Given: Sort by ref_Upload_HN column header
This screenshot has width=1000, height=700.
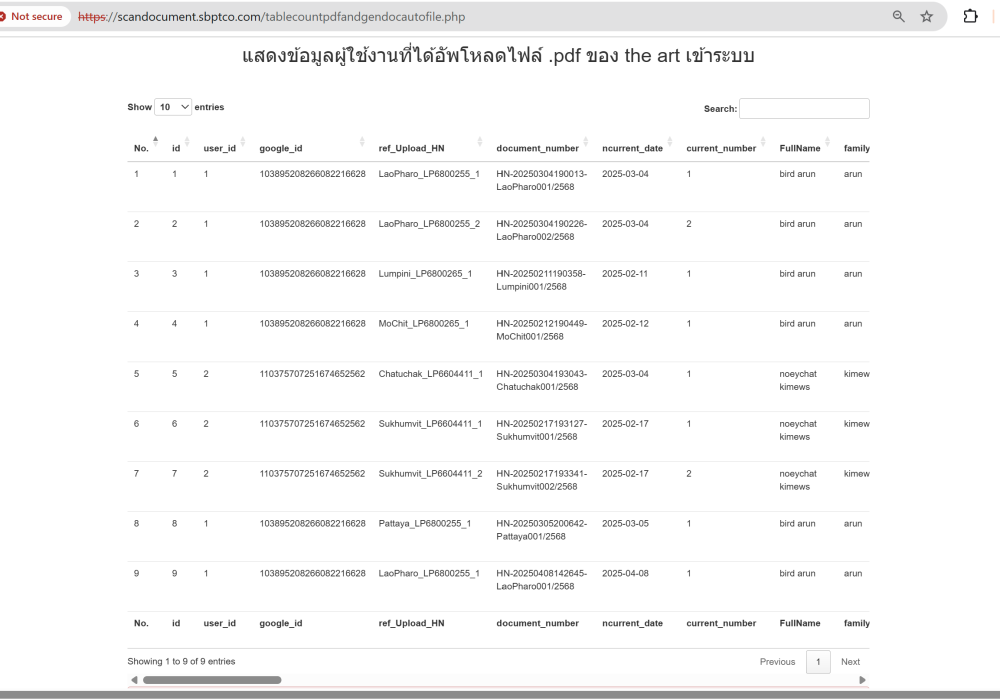Looking at the screenshot, I should 411,148.
